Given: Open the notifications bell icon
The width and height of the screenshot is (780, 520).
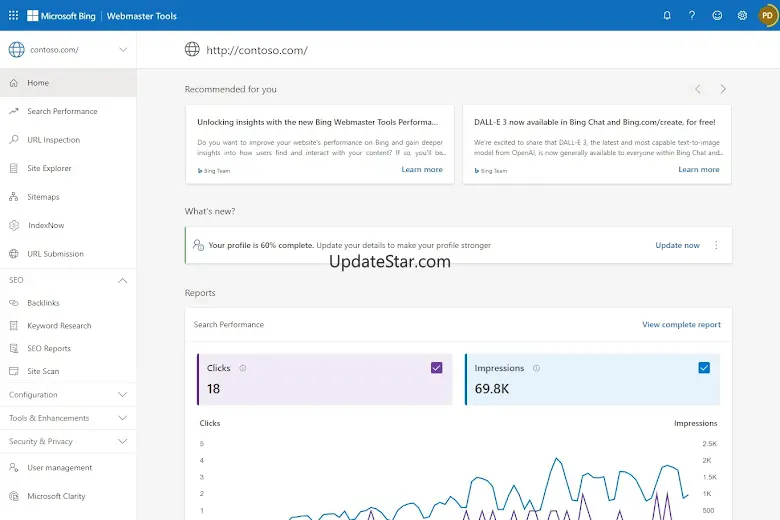Looking at the screenshot, I should tap(667, 16).
